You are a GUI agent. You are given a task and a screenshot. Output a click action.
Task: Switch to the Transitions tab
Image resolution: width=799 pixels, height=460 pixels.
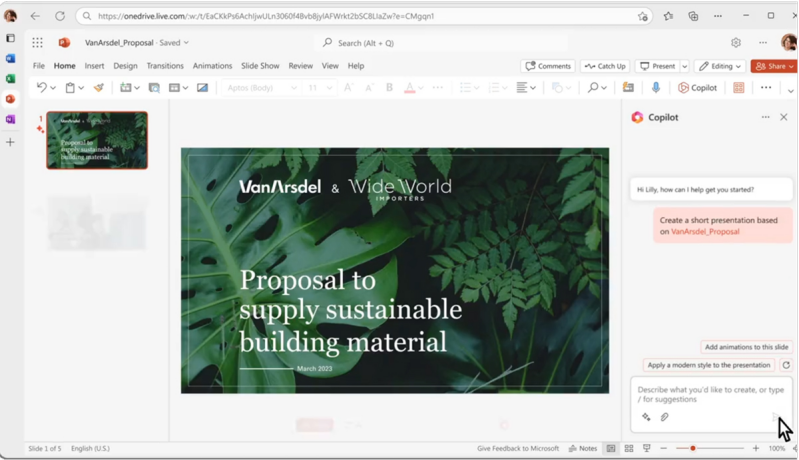[165, 66]
